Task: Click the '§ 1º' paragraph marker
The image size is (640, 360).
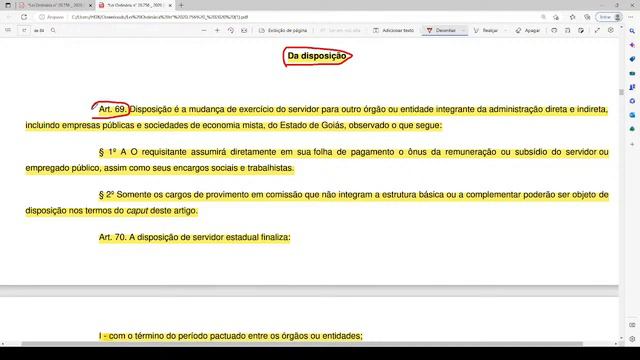Action: pyautogui.click(x=108, y=152)
